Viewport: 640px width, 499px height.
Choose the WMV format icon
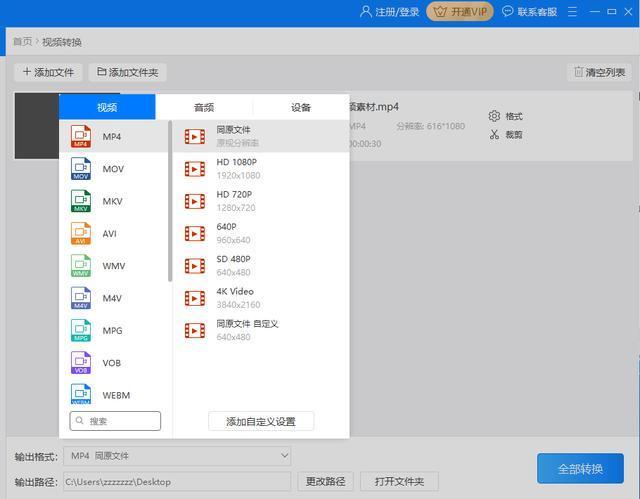[81, 266]
